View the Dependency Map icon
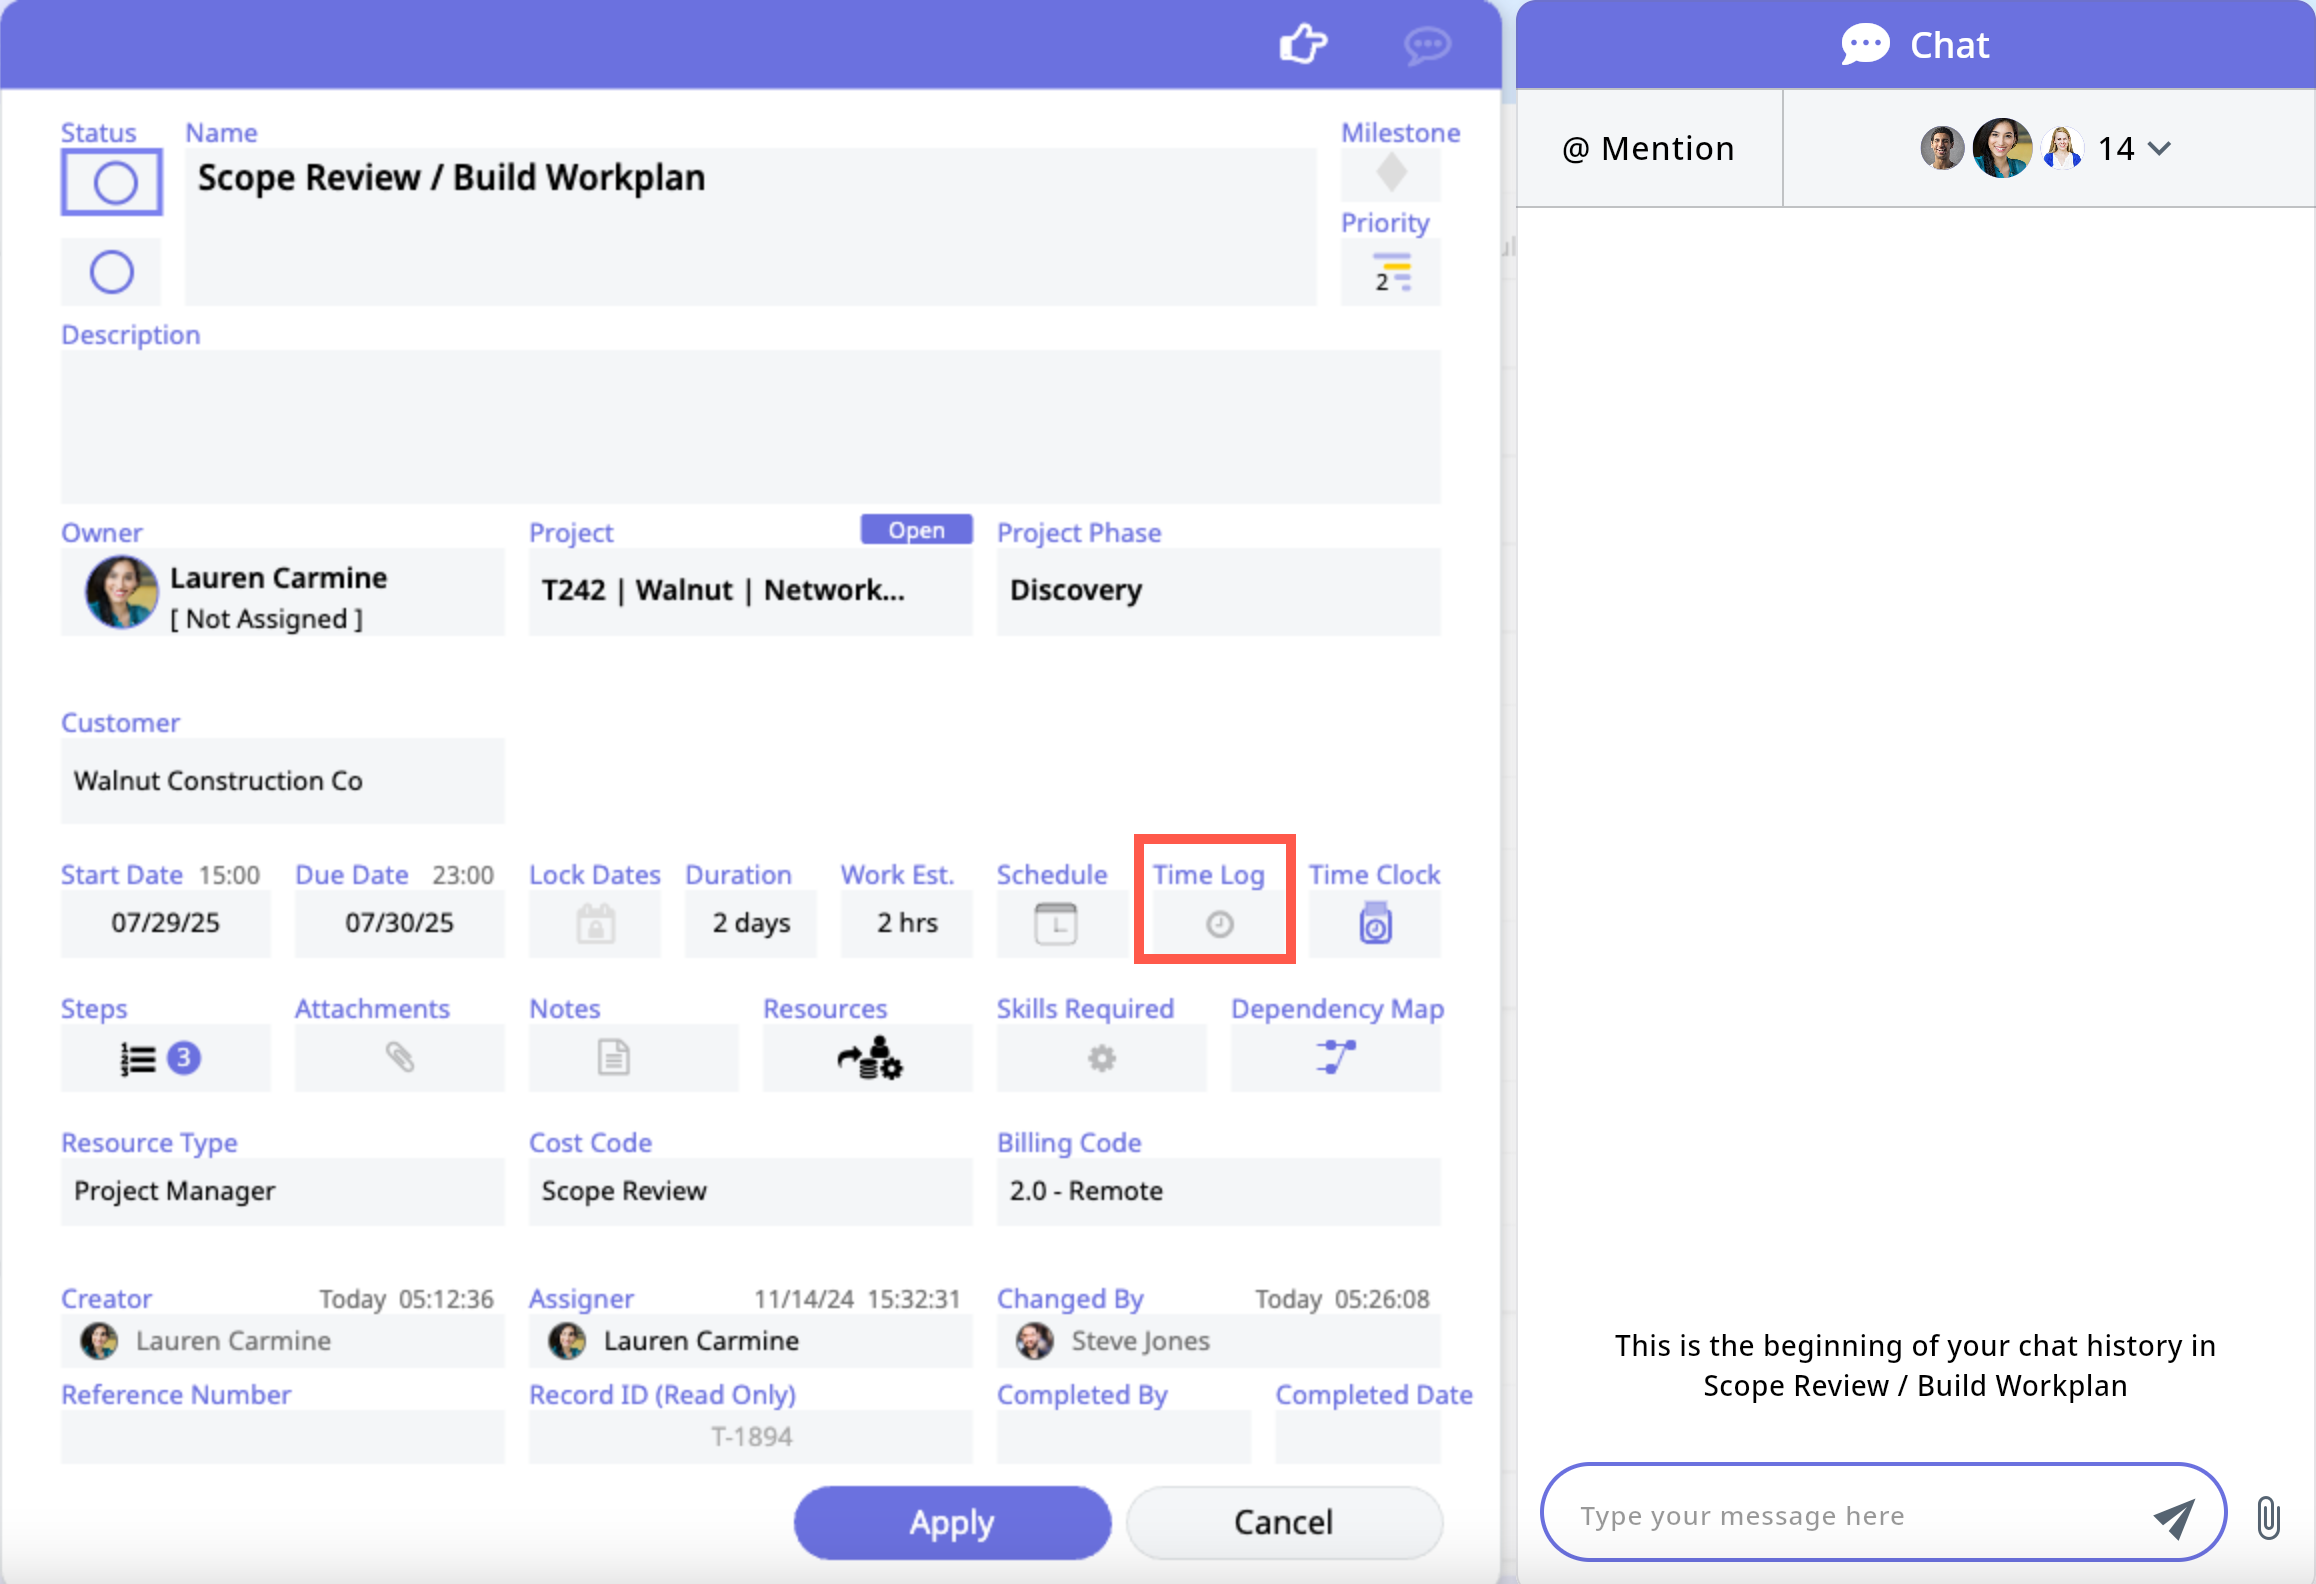The width and height of the screenshot is (2316, 1584). click(1335, 1058)
